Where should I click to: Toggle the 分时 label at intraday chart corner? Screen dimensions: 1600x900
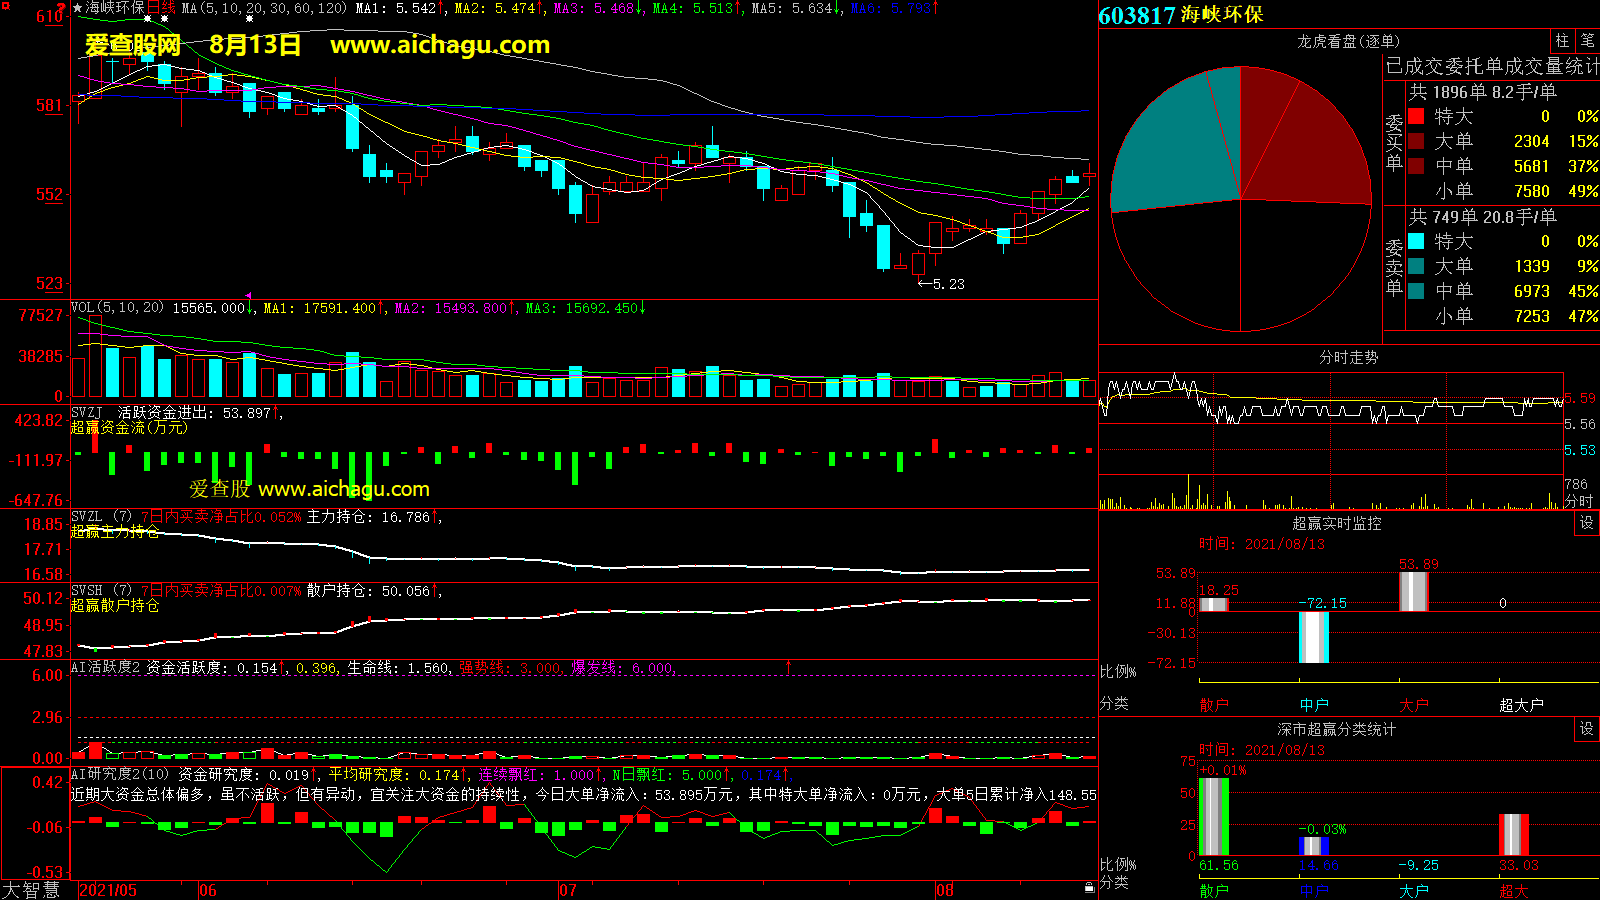click(1578, 501)
